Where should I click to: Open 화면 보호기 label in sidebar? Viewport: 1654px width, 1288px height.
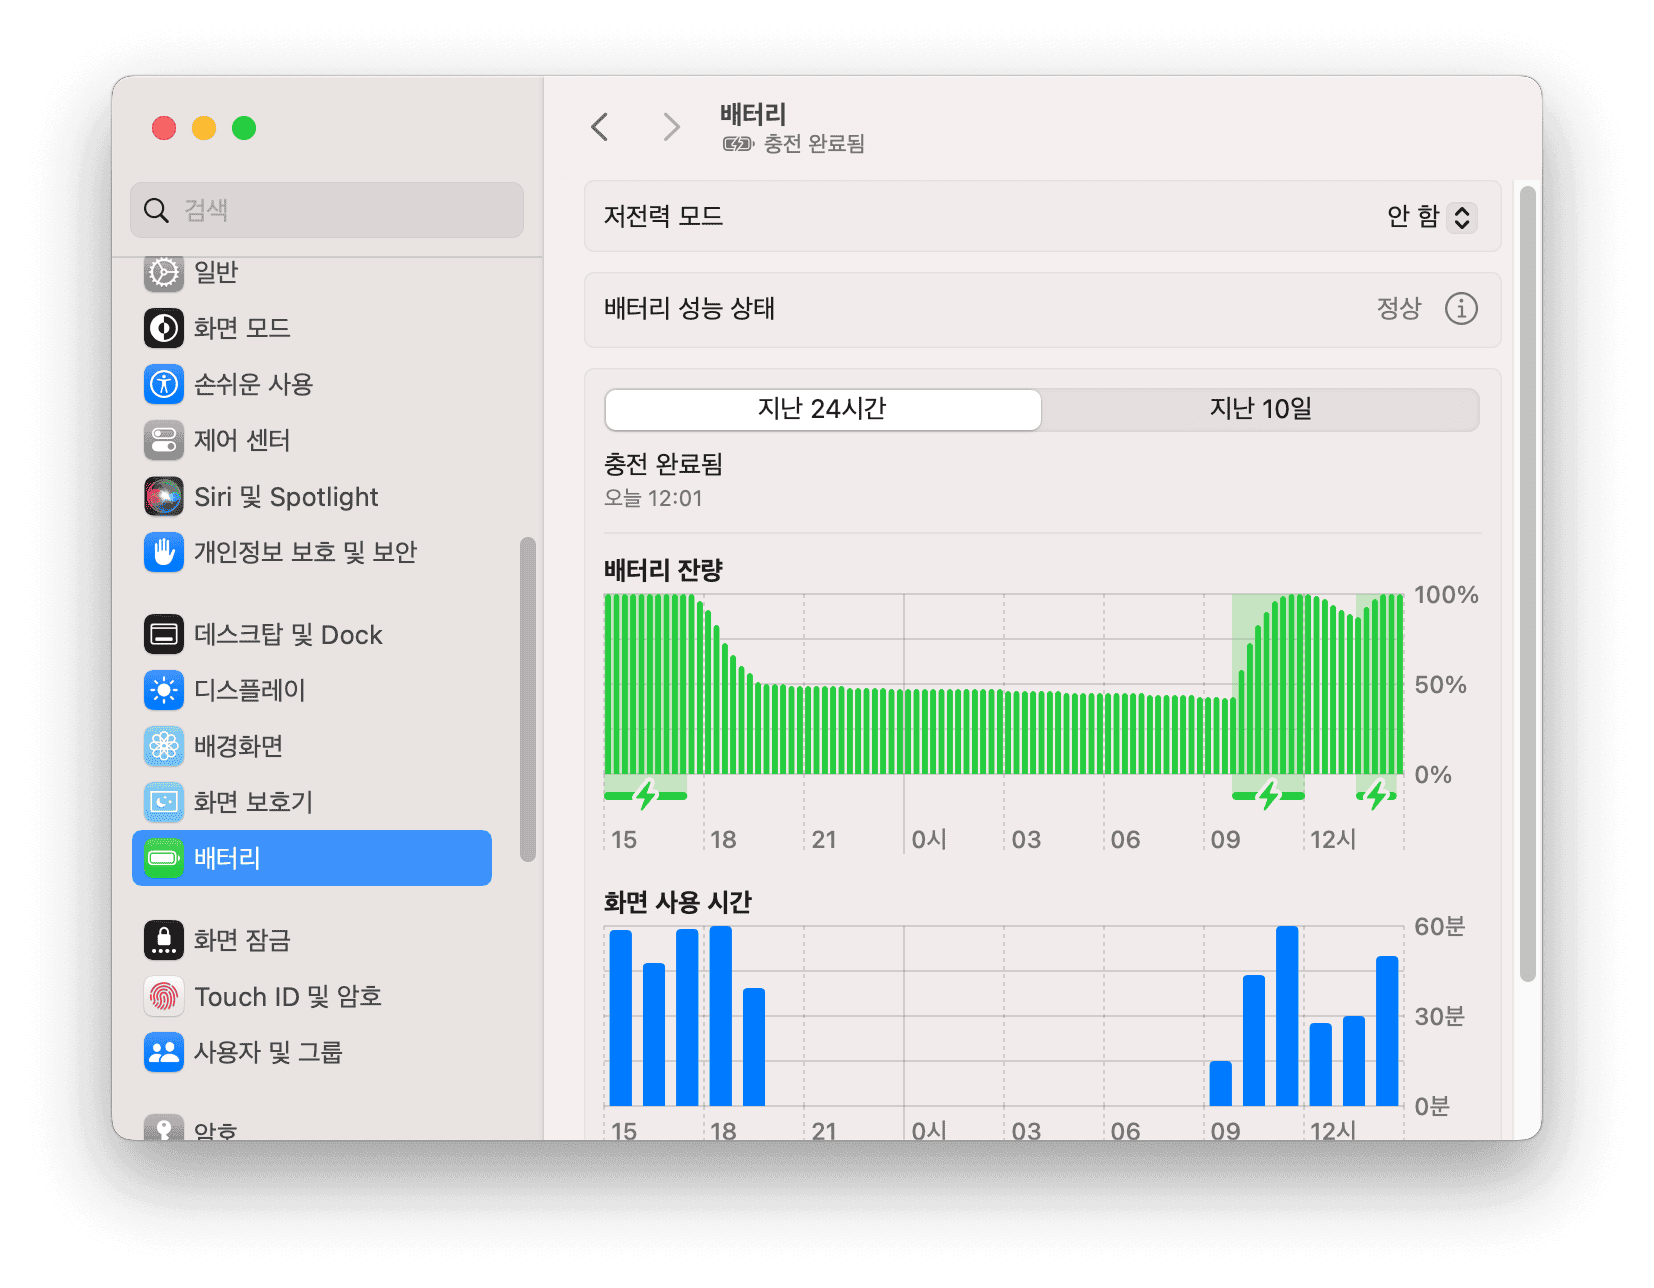[x=253, y=802]
